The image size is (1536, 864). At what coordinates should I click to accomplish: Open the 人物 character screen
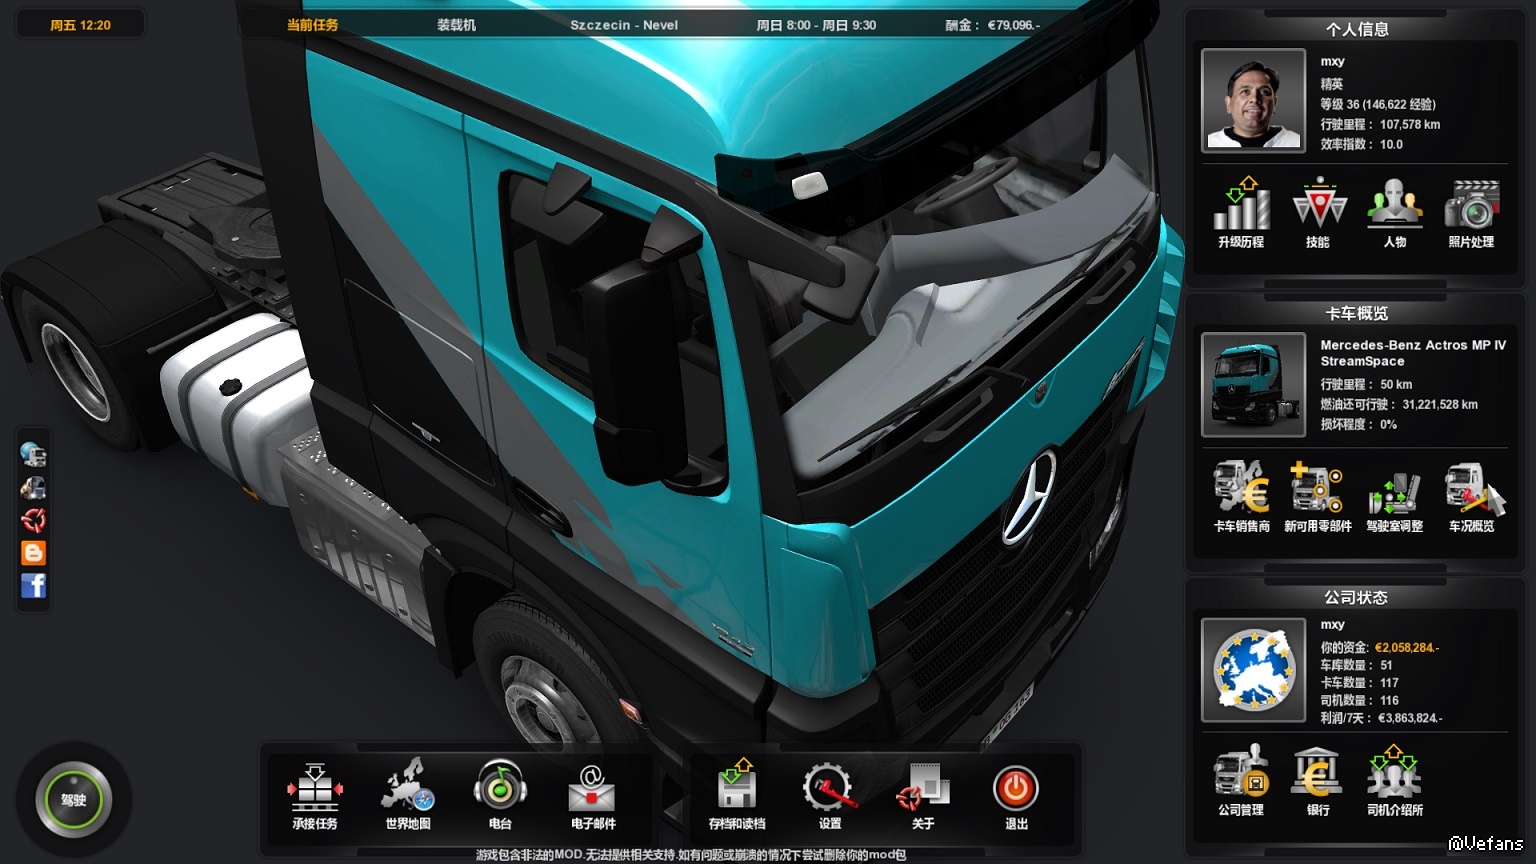coord(1395,212)
